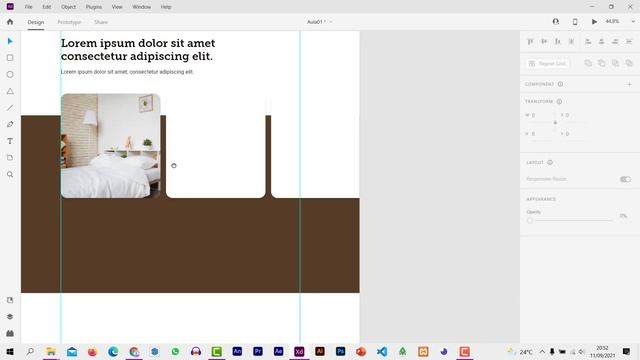Open the Edit menu
This screenshot has width=640, height=360.
(x=47, y=7)
